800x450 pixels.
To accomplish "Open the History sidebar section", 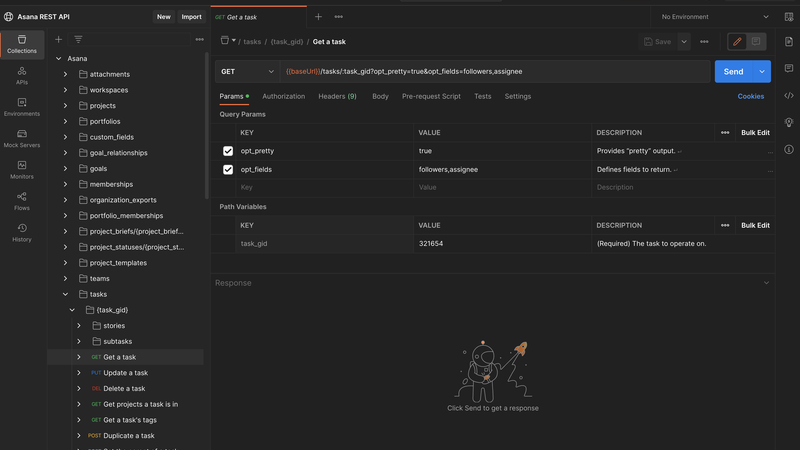I will [x=22, y=233].
